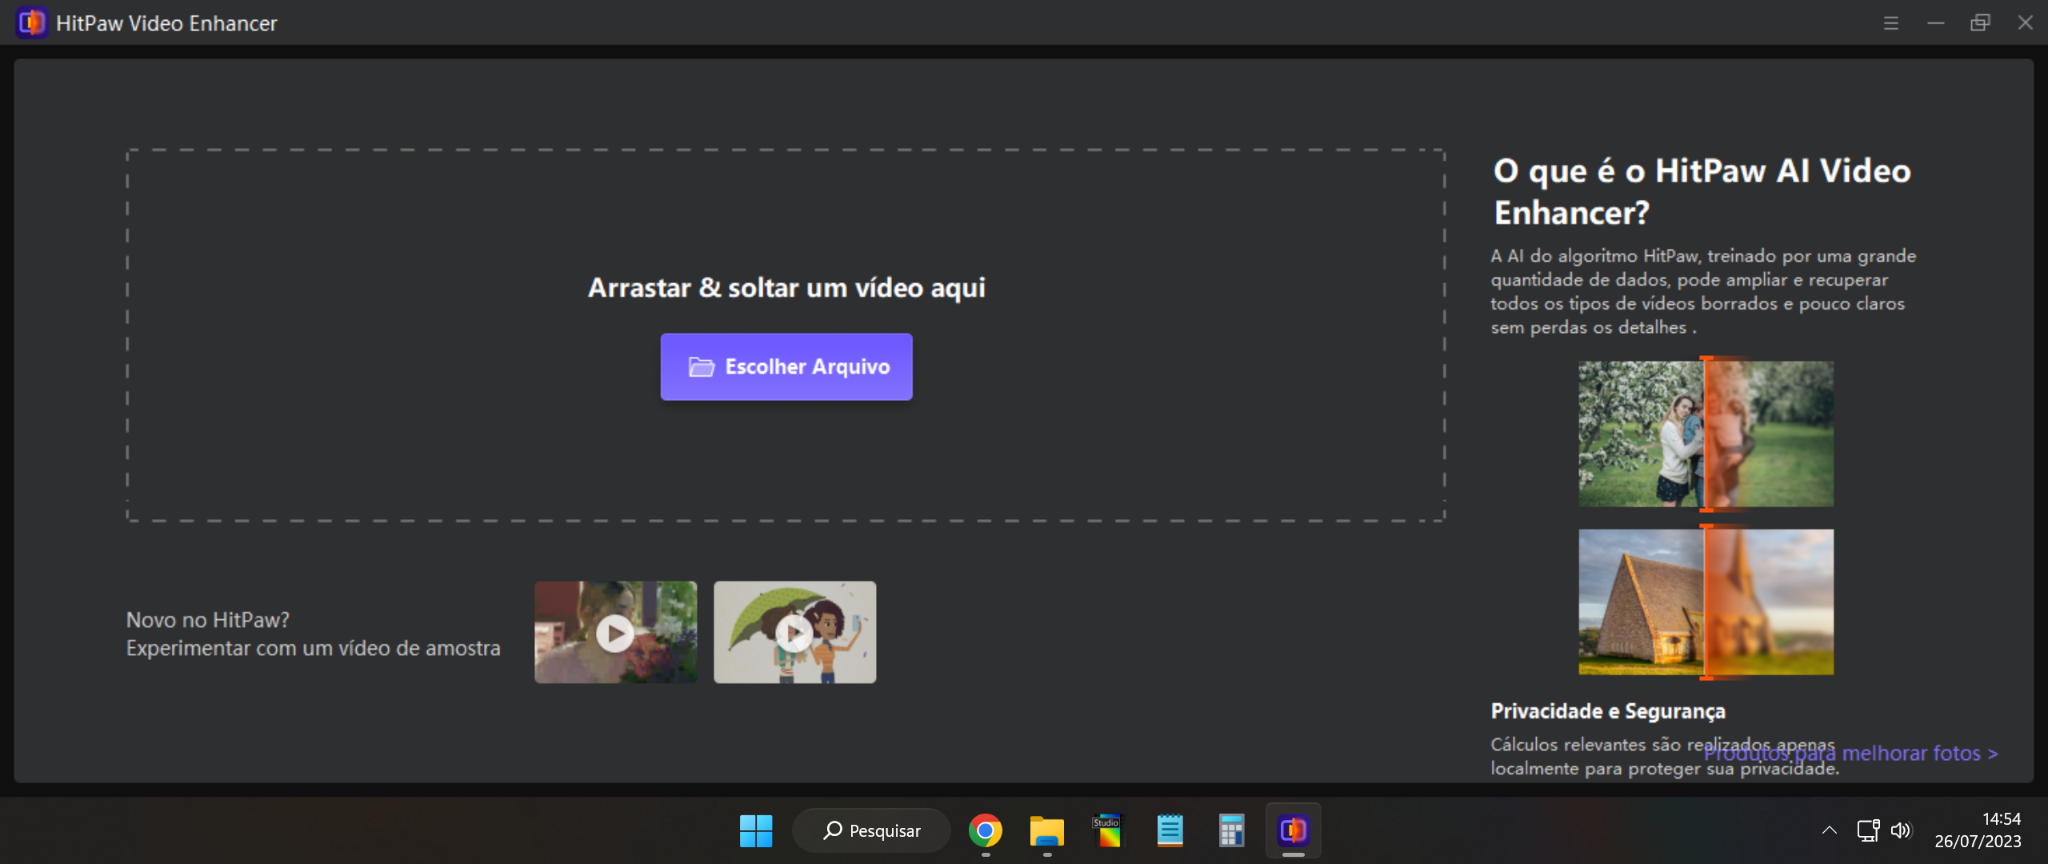Launch Google Chrome from the taskbar
This screenshot has width=2048, height=864.
(x=985, y=831)
